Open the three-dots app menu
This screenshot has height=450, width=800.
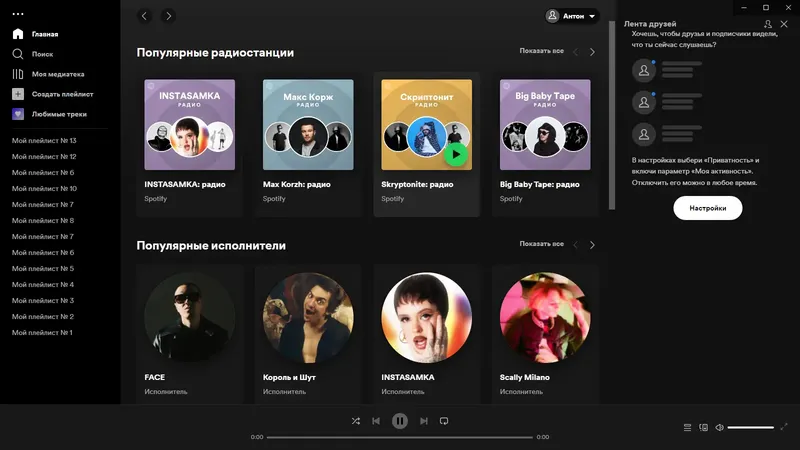coord(18,14)
